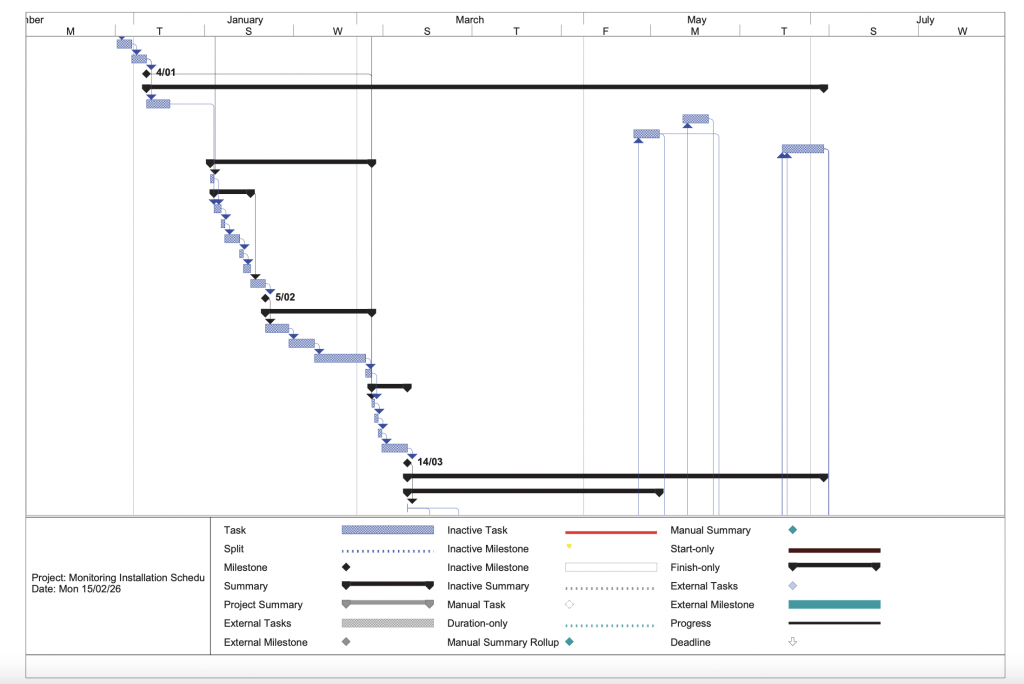The height and width of the screenshot is (684, 1024).
Task: Click the "Manual Task" legend label
Action: pyautogui.click(x=476, y=604)
